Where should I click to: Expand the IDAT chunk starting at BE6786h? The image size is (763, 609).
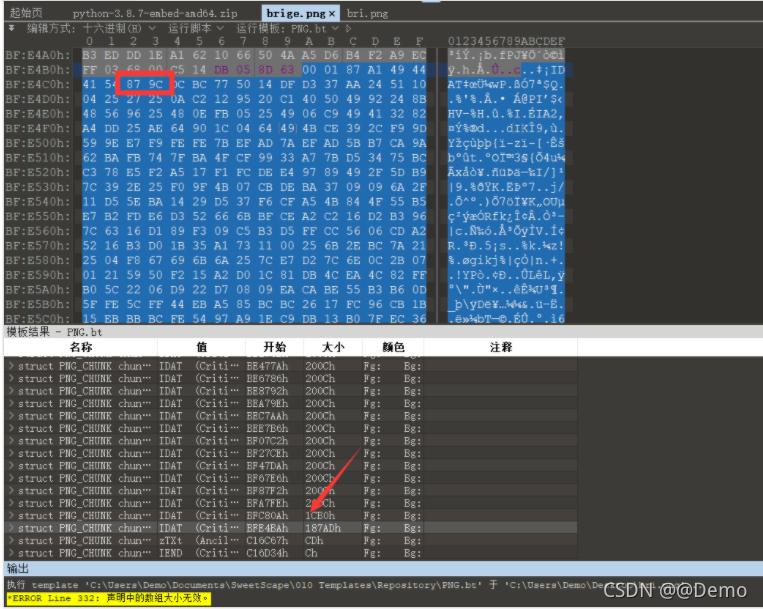click(11, 378)
